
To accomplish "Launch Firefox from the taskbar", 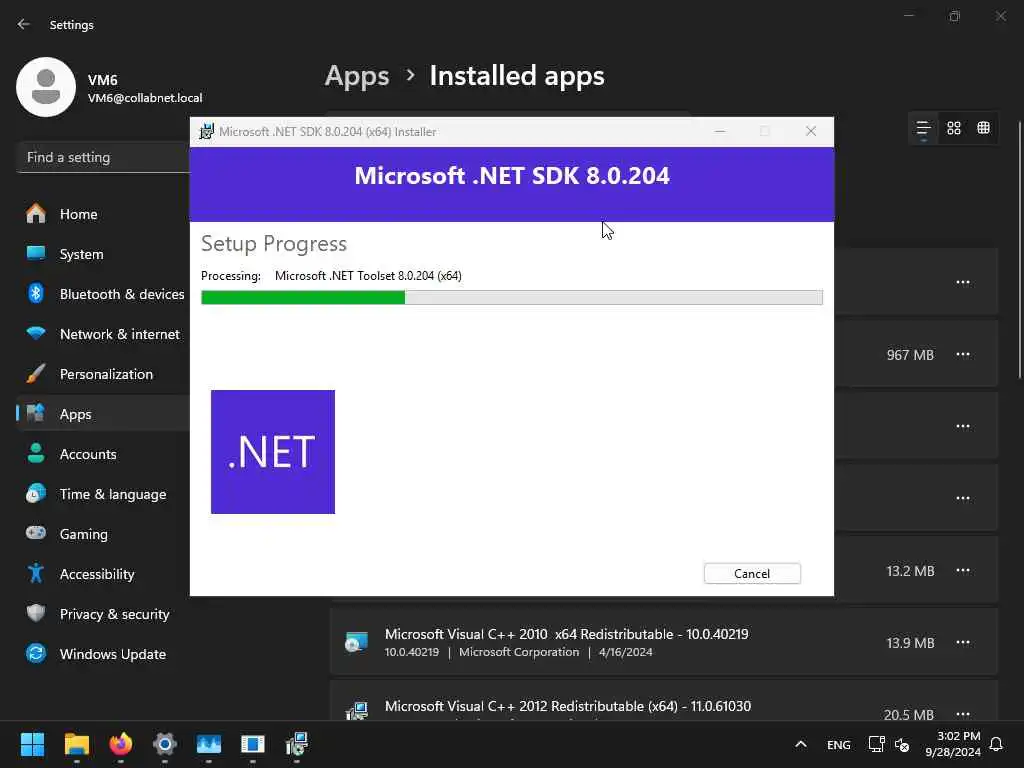I will tap(121, 744).
